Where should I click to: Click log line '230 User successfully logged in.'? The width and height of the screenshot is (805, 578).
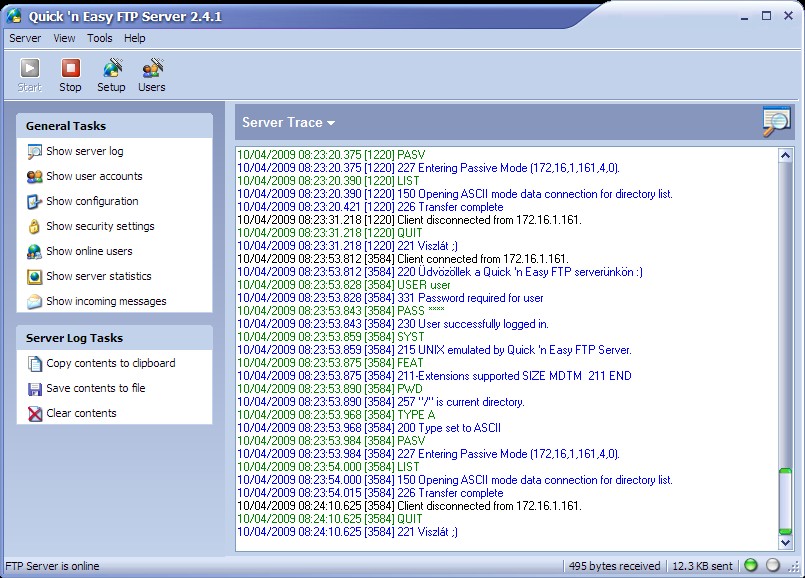point(393,324)
